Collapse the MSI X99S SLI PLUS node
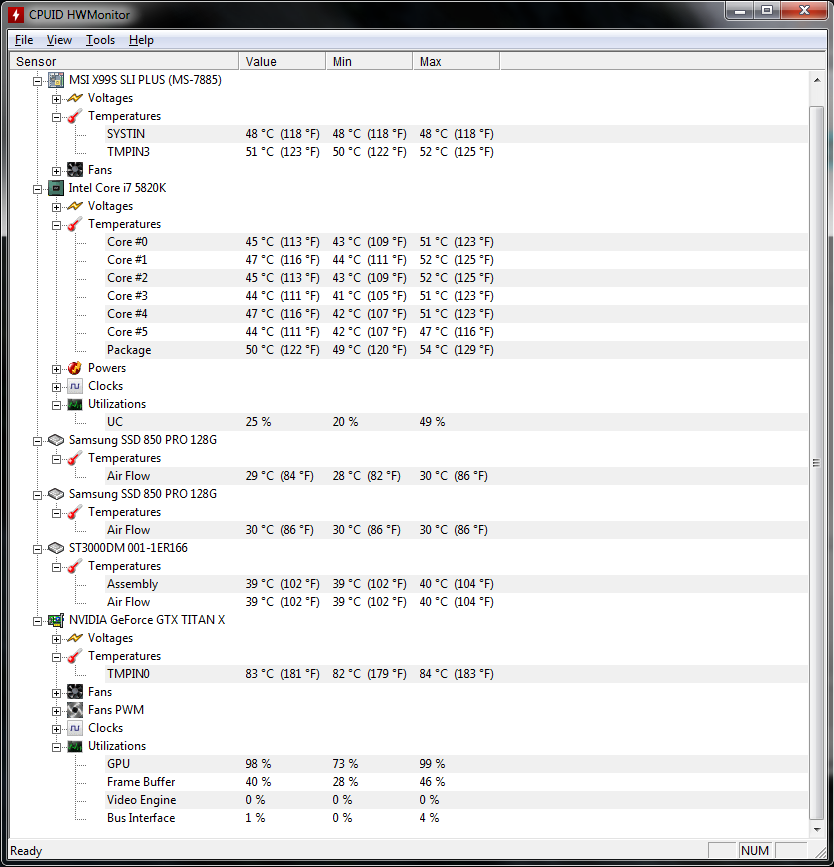This screenshot has width=834, height=867. click(x=37, y=81)
